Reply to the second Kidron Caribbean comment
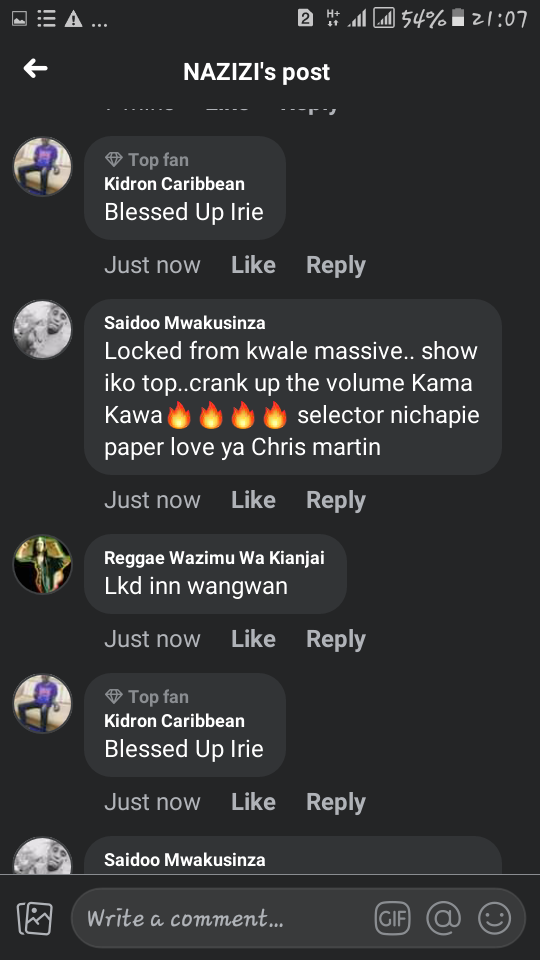 (x=336, y=802)
